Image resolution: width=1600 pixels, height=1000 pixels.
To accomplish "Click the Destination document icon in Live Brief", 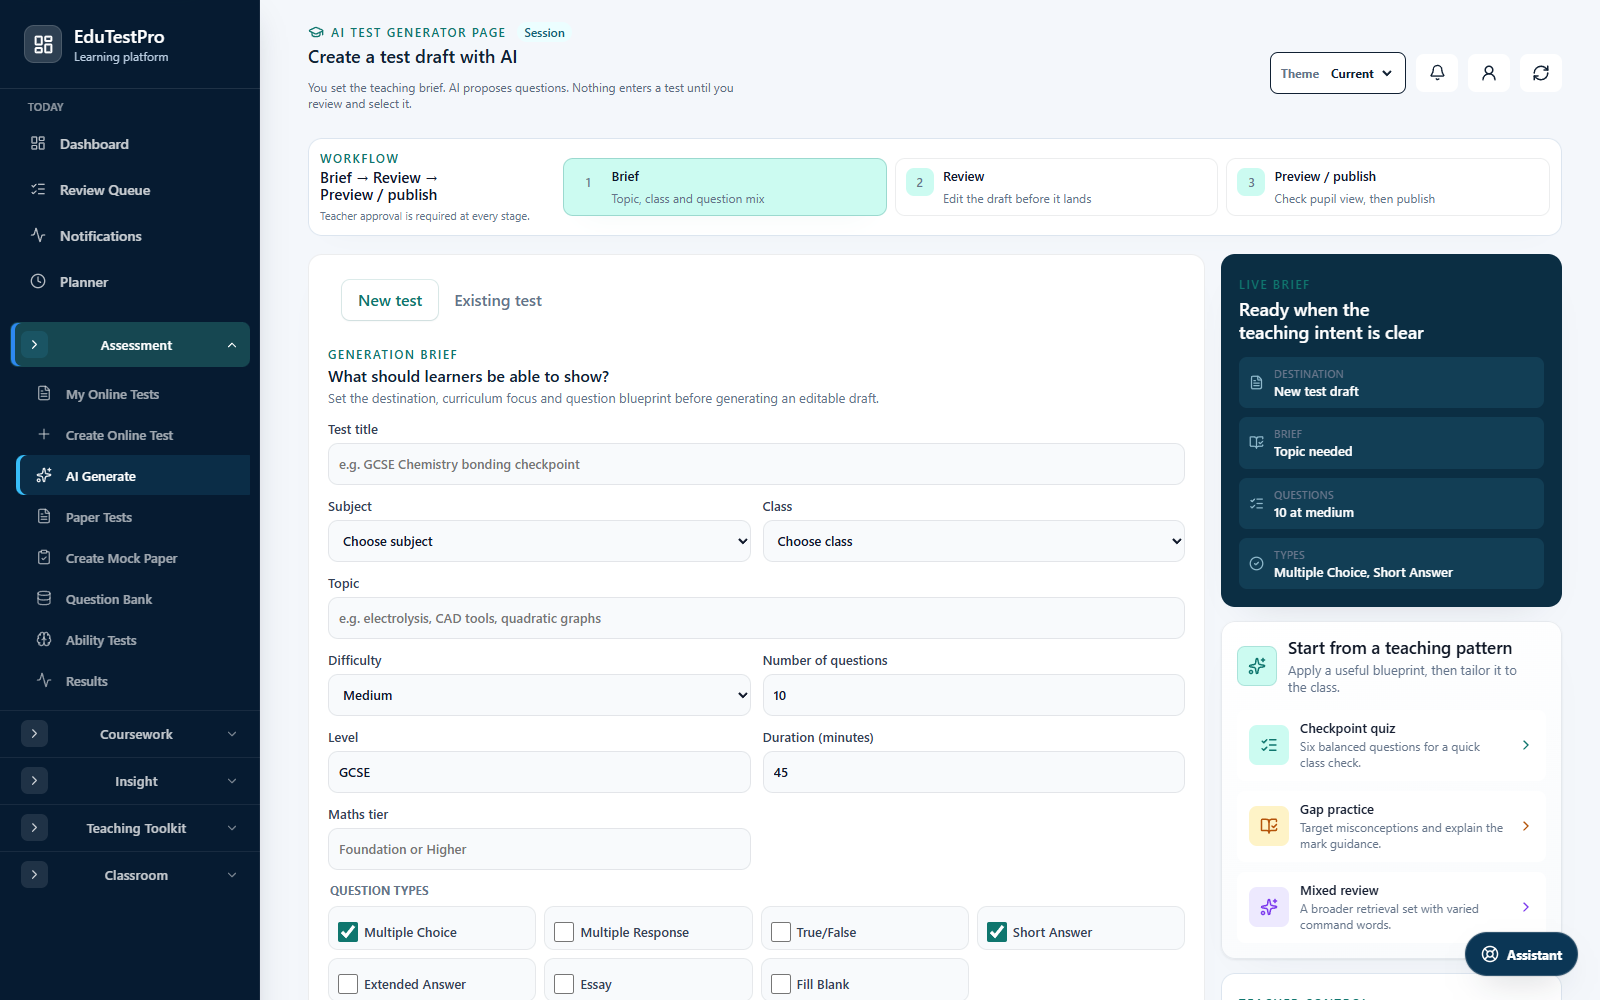I will coord(1257,383).
